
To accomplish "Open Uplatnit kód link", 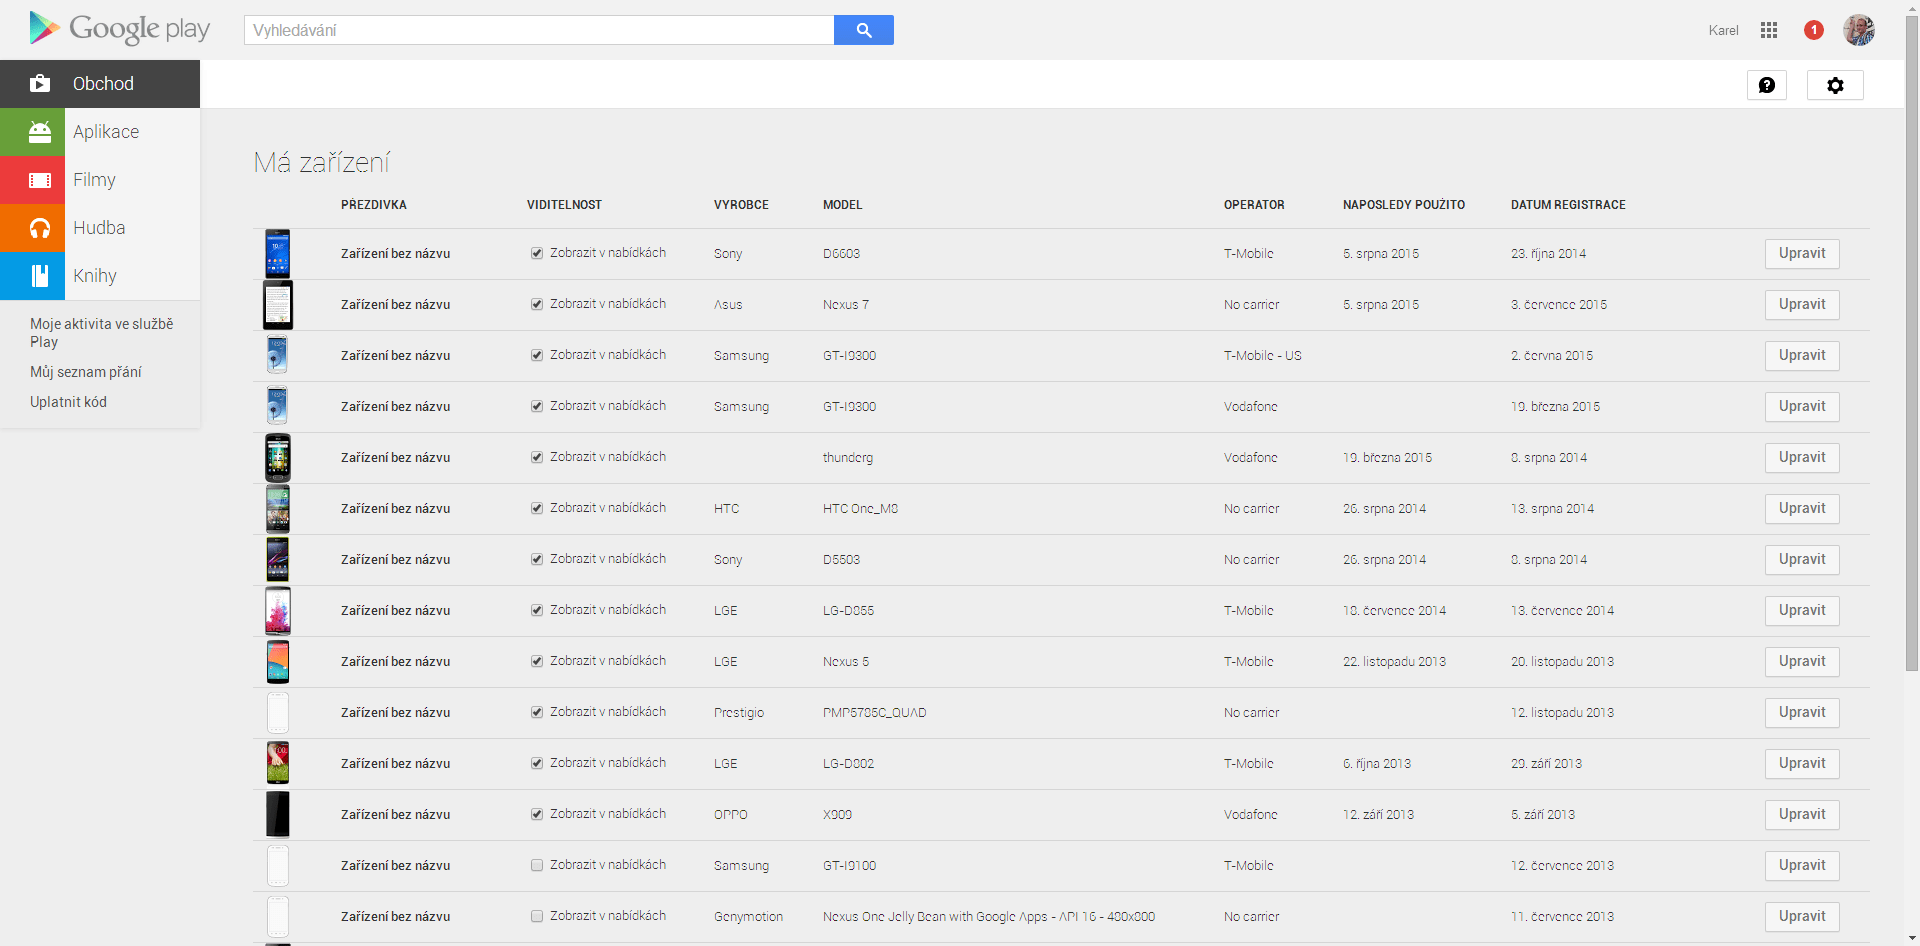I will tap(68, 402).
